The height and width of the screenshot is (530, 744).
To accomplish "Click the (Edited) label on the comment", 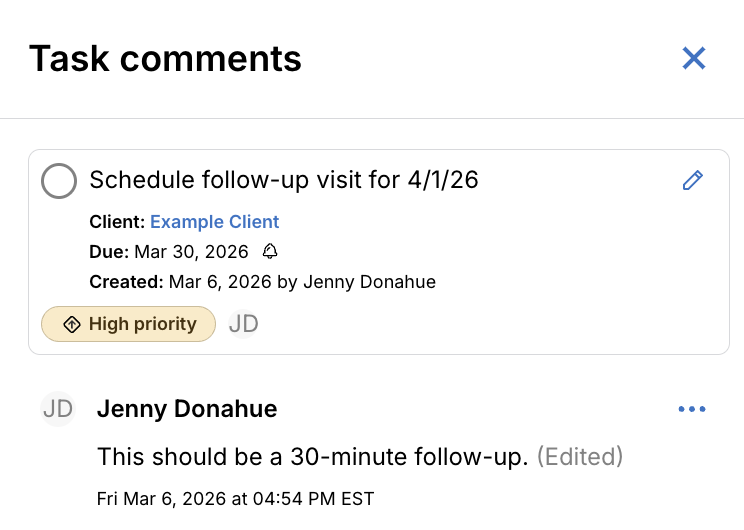I will (580, 457).
